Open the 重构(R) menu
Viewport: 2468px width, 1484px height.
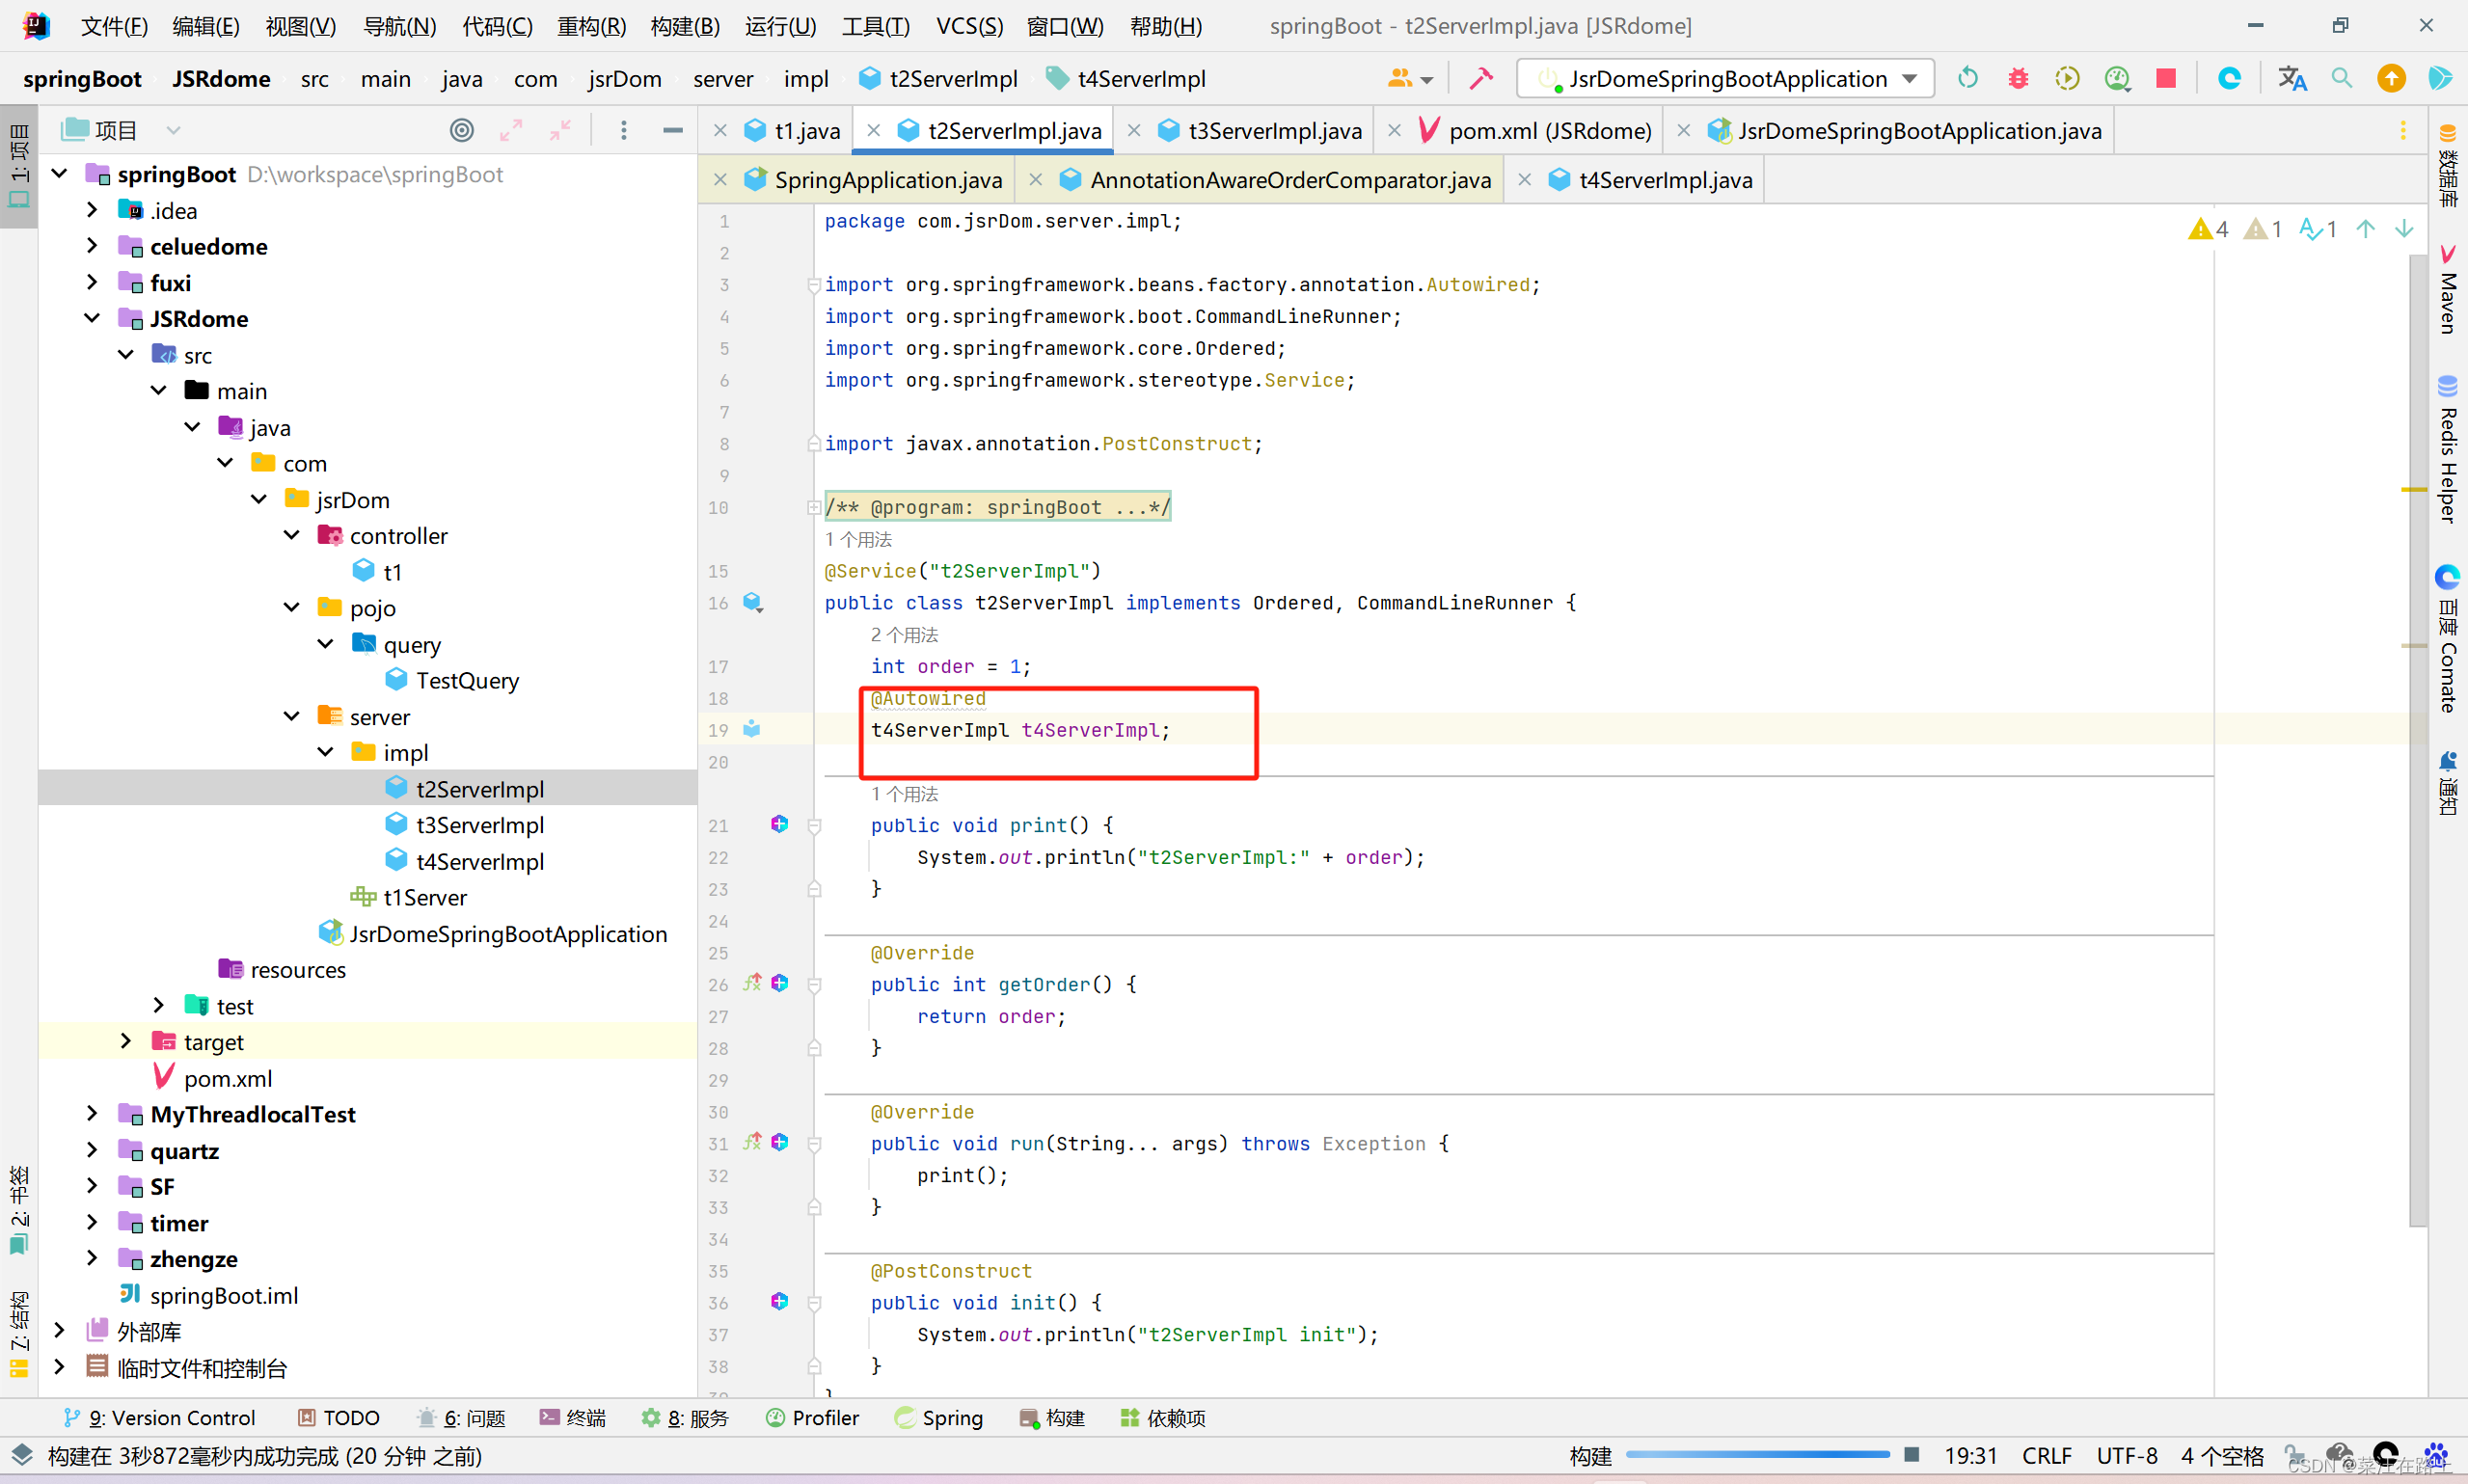[591, 26]
